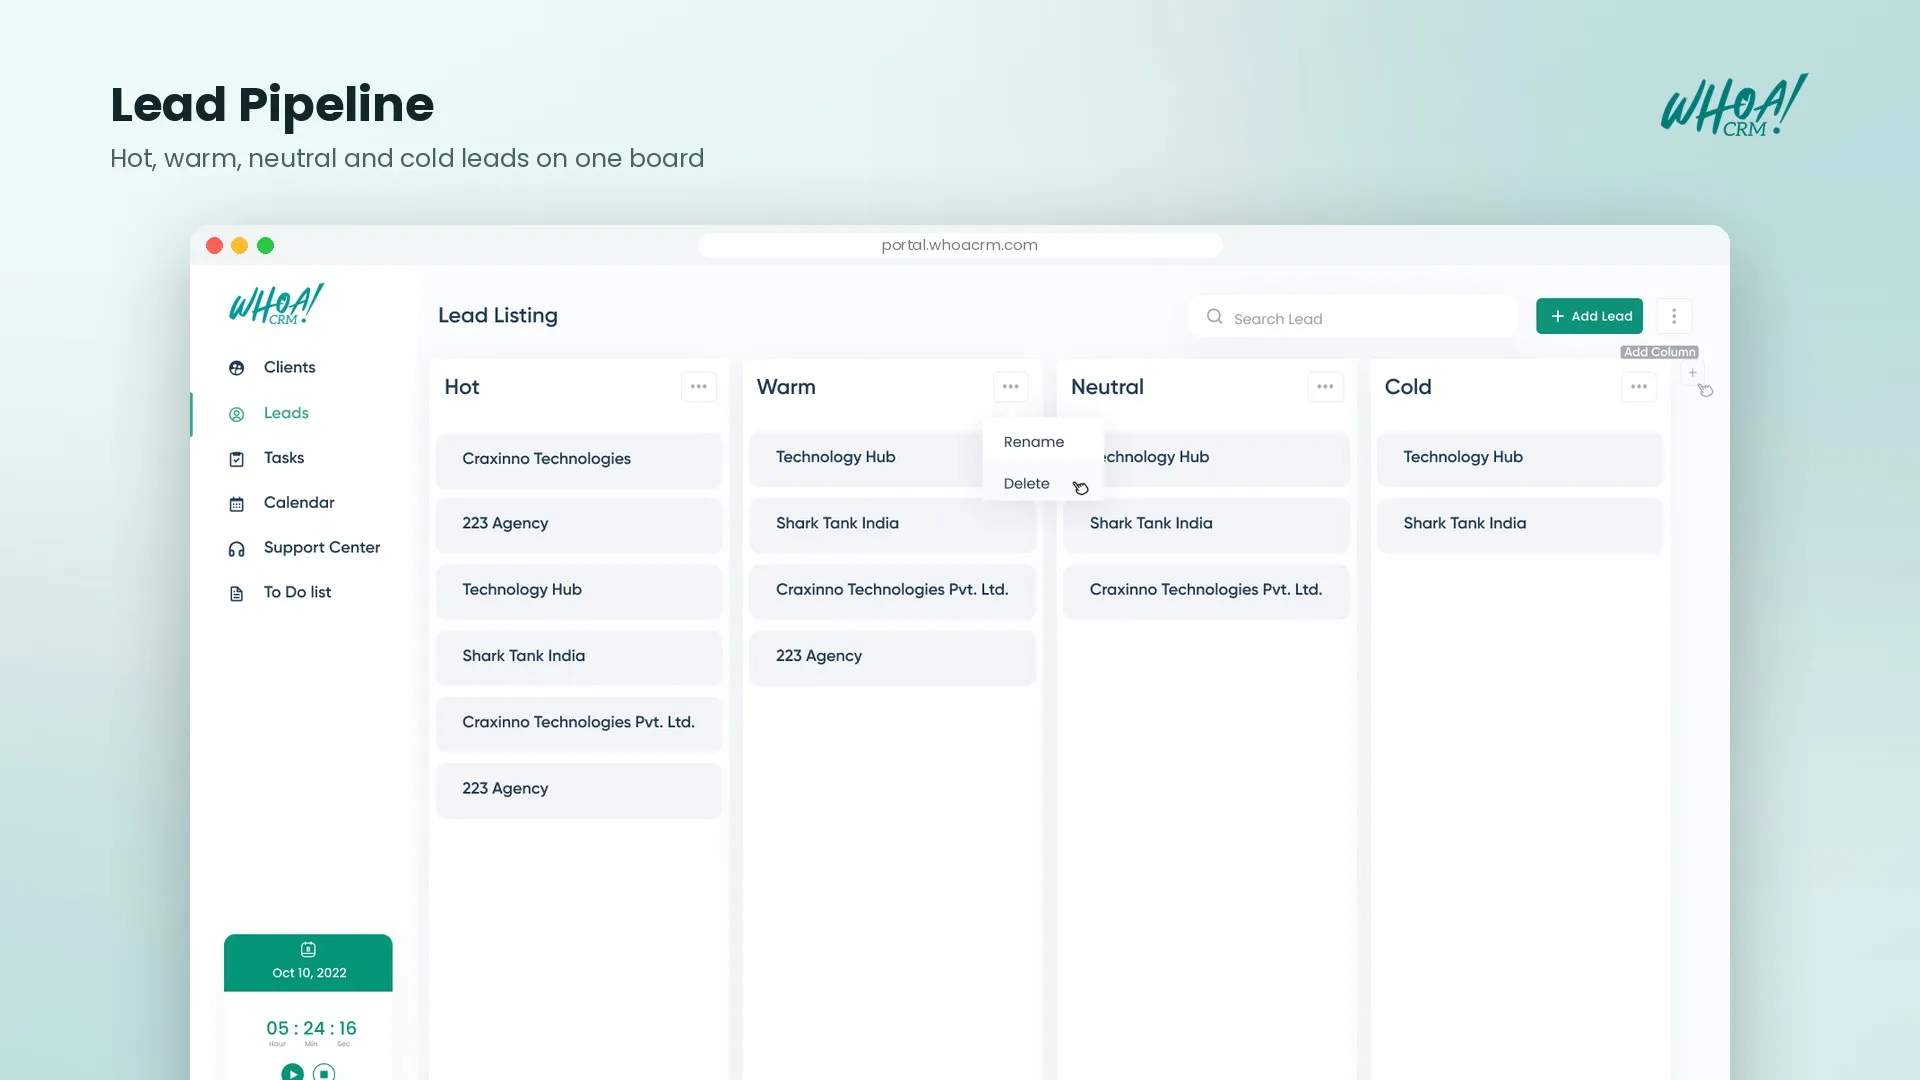Go to the To Do list page
The height and width of the screenshot is (1080, 1920).
tap(297, 593)
